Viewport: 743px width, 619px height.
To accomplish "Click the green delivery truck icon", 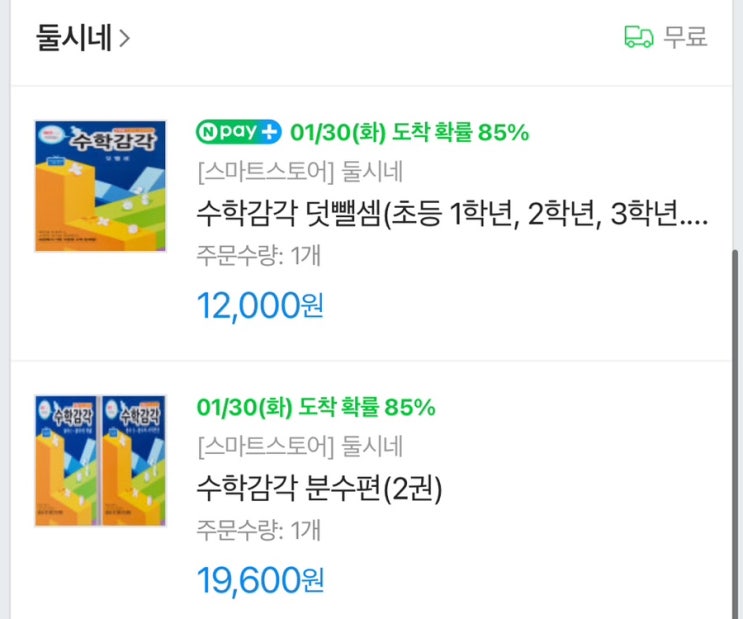I will coord(638,37).
